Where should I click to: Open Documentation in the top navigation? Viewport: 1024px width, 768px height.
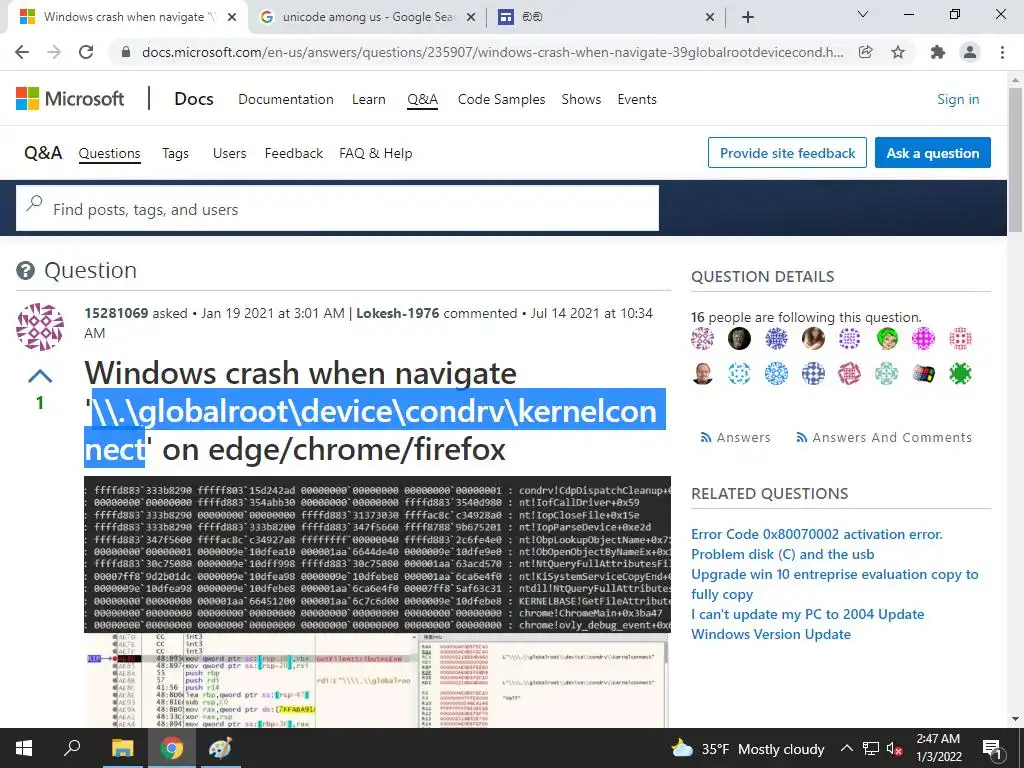pyautogui.click(x=285, y=99)
